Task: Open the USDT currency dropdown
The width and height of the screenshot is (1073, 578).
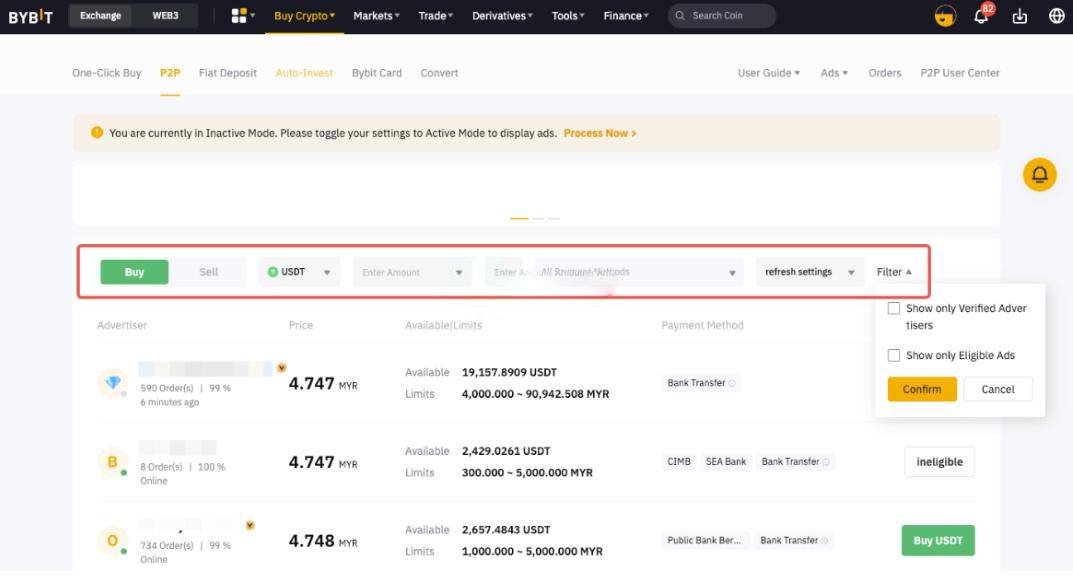Action: point(326,271)
